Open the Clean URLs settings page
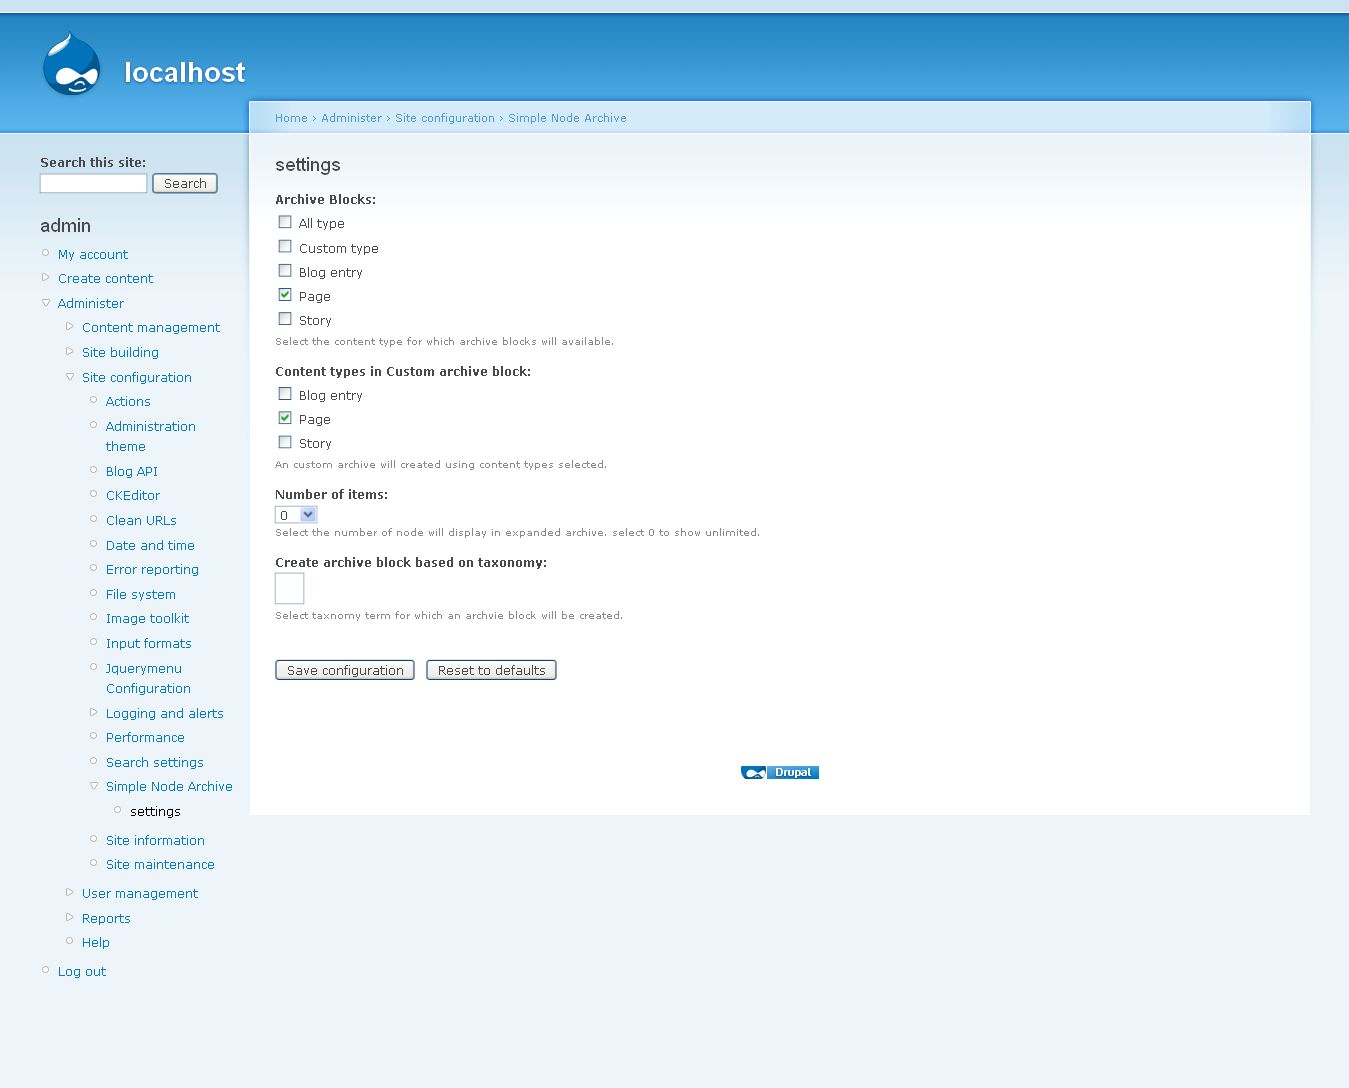The width and height of the screenshot is (1349, 1088). 141,520
